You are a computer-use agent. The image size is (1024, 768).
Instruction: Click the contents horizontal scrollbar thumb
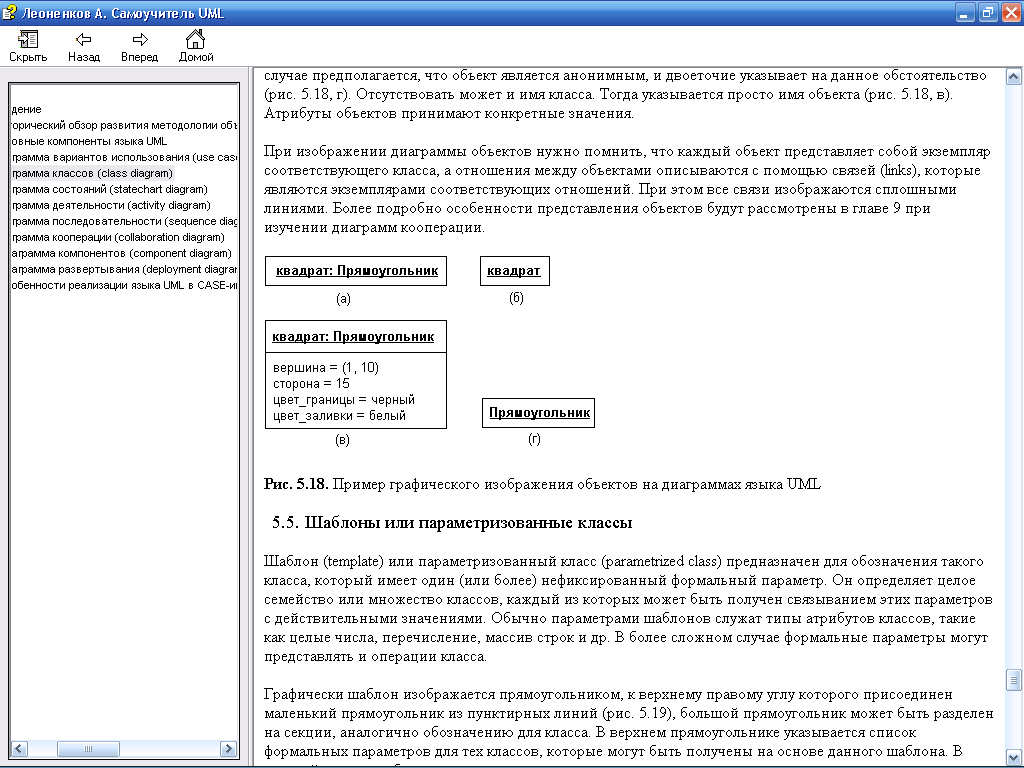point(88,748)
